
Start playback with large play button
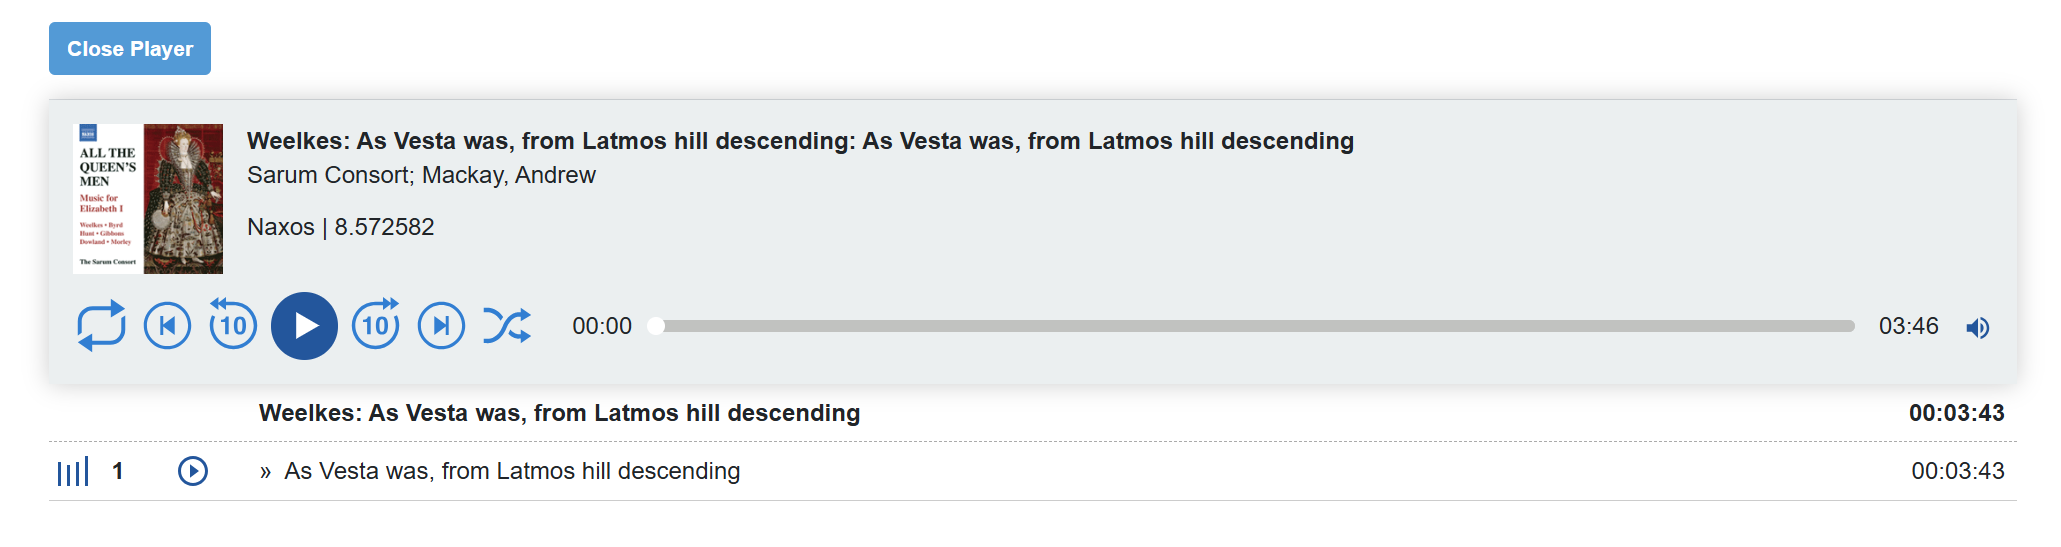304,326
